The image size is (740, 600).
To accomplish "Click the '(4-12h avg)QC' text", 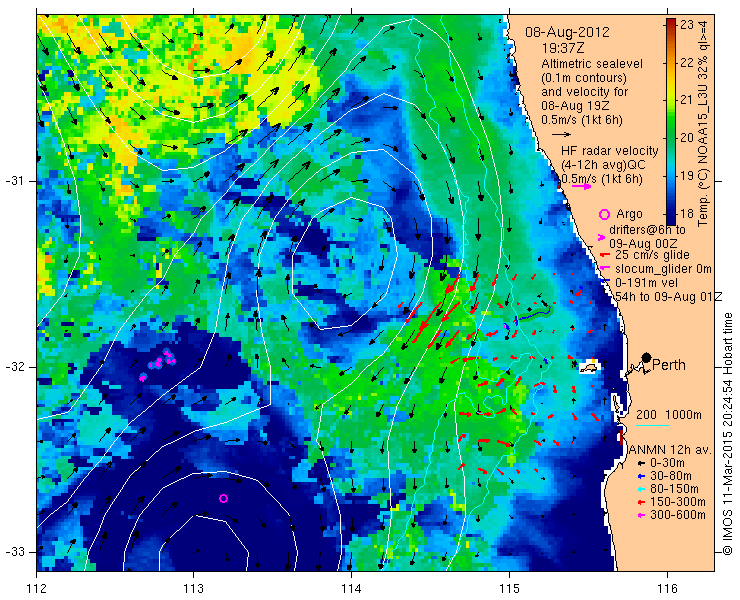I will (x=603, y=165).
